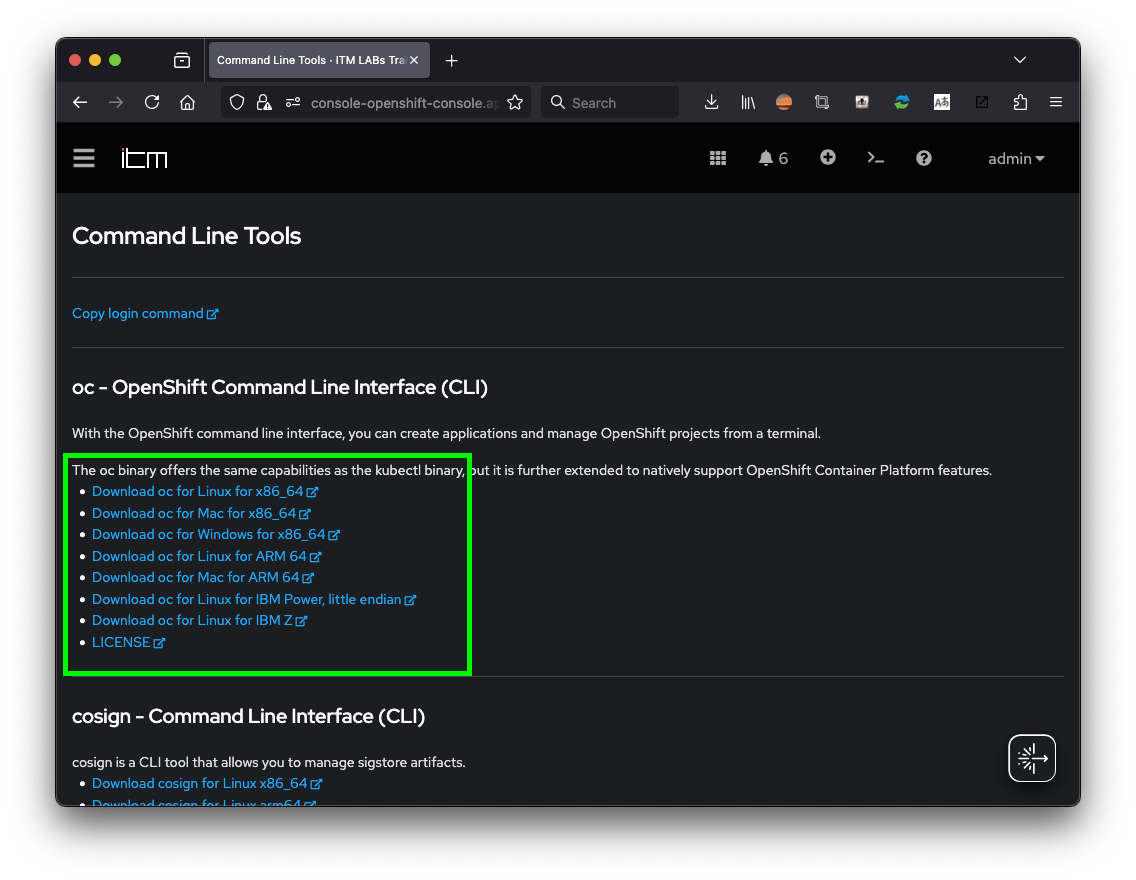Click the translate extension icon

click(x=942, y=102)
